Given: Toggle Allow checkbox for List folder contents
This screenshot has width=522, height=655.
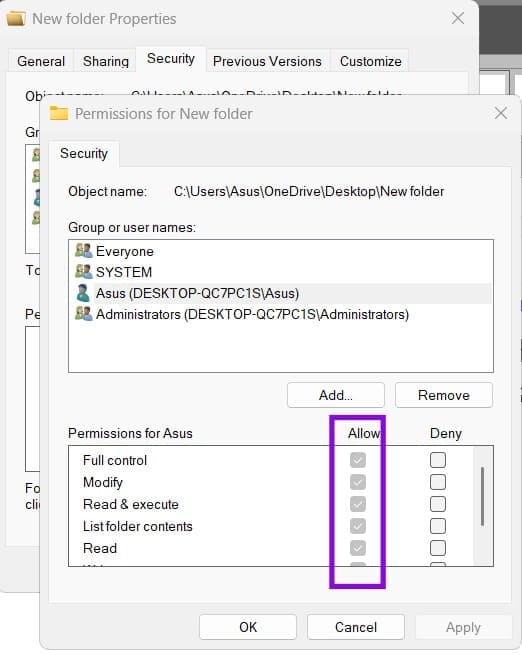Looking at the screenshot, I should click(x=358, y=526).
